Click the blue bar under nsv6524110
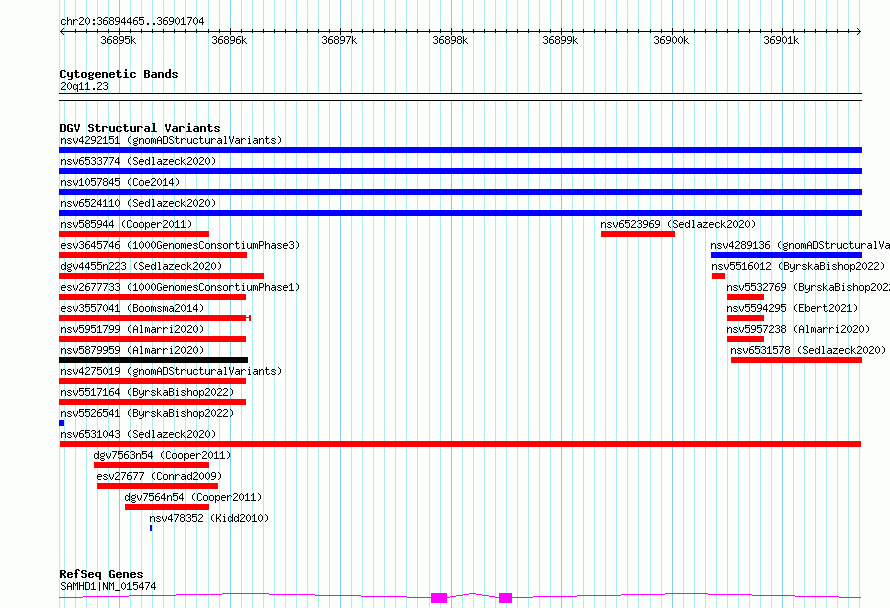This screenshot has width=890, height=608. click(x=460, y=213)
